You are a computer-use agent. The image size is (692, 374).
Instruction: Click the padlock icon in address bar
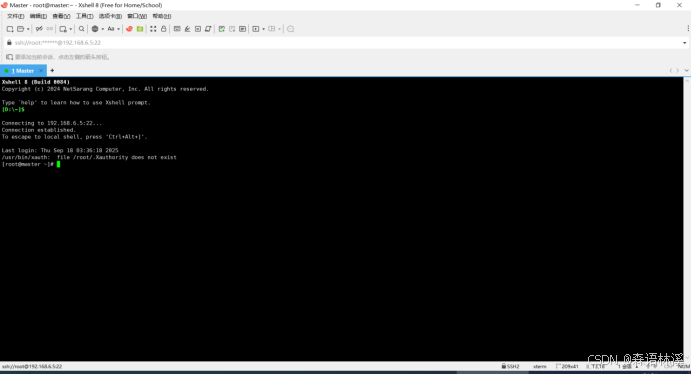coord(9,42)
